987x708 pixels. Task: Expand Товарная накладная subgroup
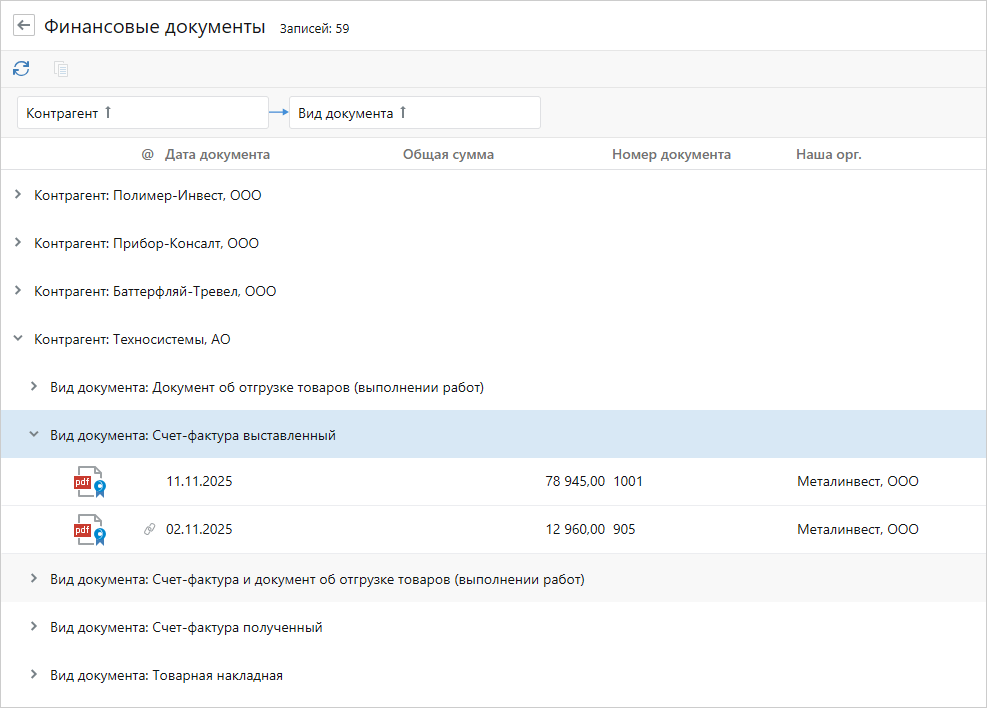pos(34,675)
